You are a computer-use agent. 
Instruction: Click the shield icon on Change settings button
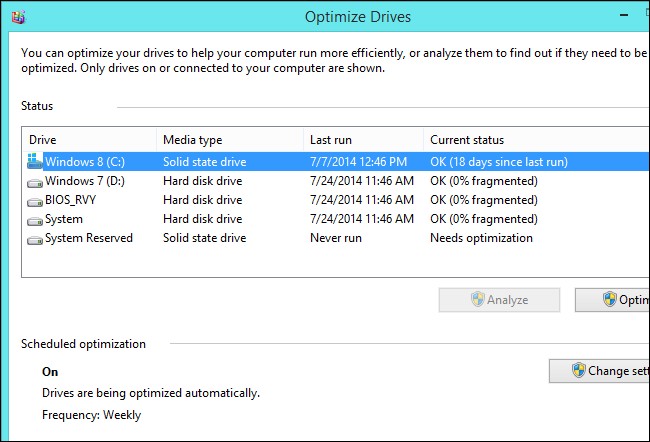tap(579, 370)
